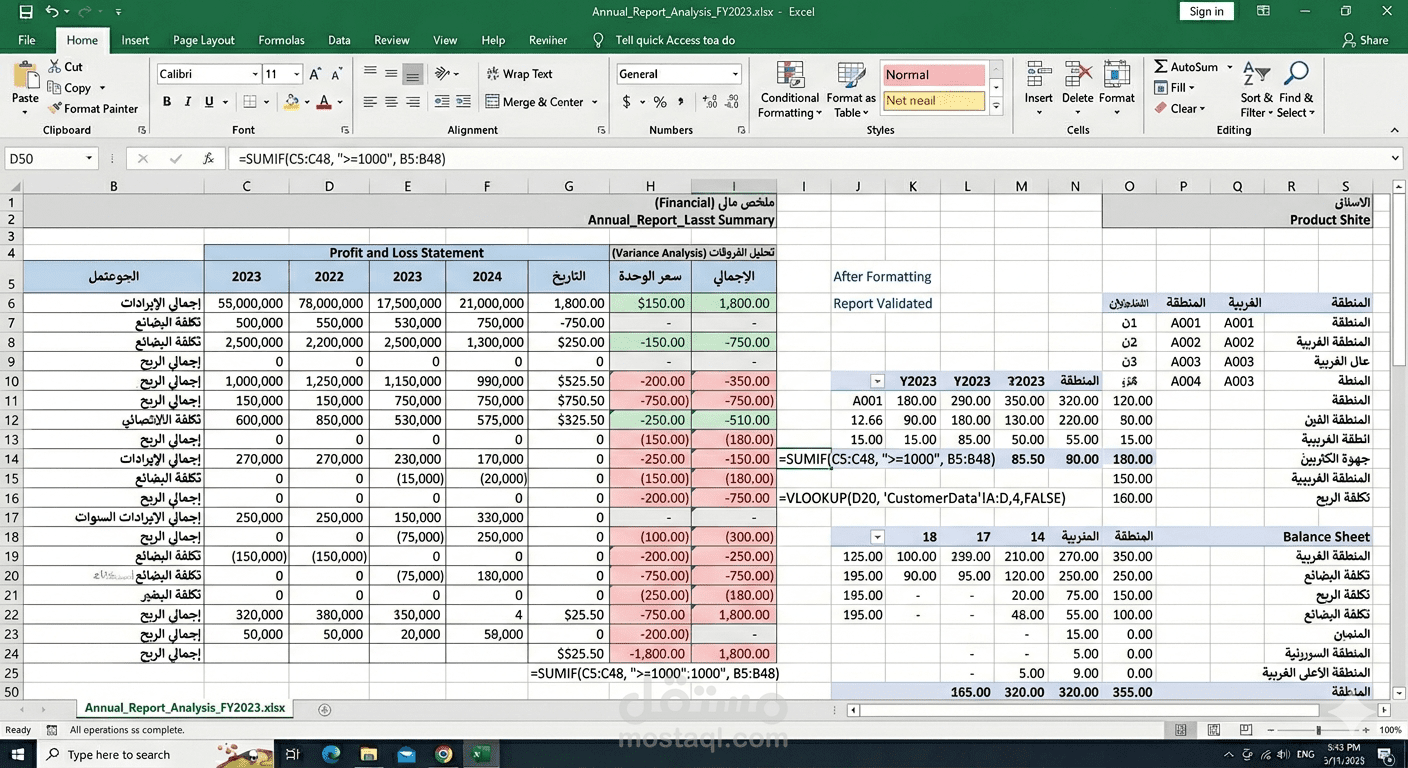Apply percent style format

[x=660, y=102]
